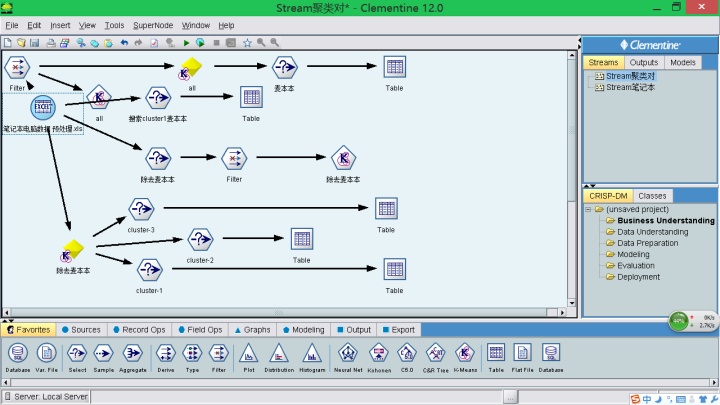Select the Table node after cluster-2

[302, 239]
